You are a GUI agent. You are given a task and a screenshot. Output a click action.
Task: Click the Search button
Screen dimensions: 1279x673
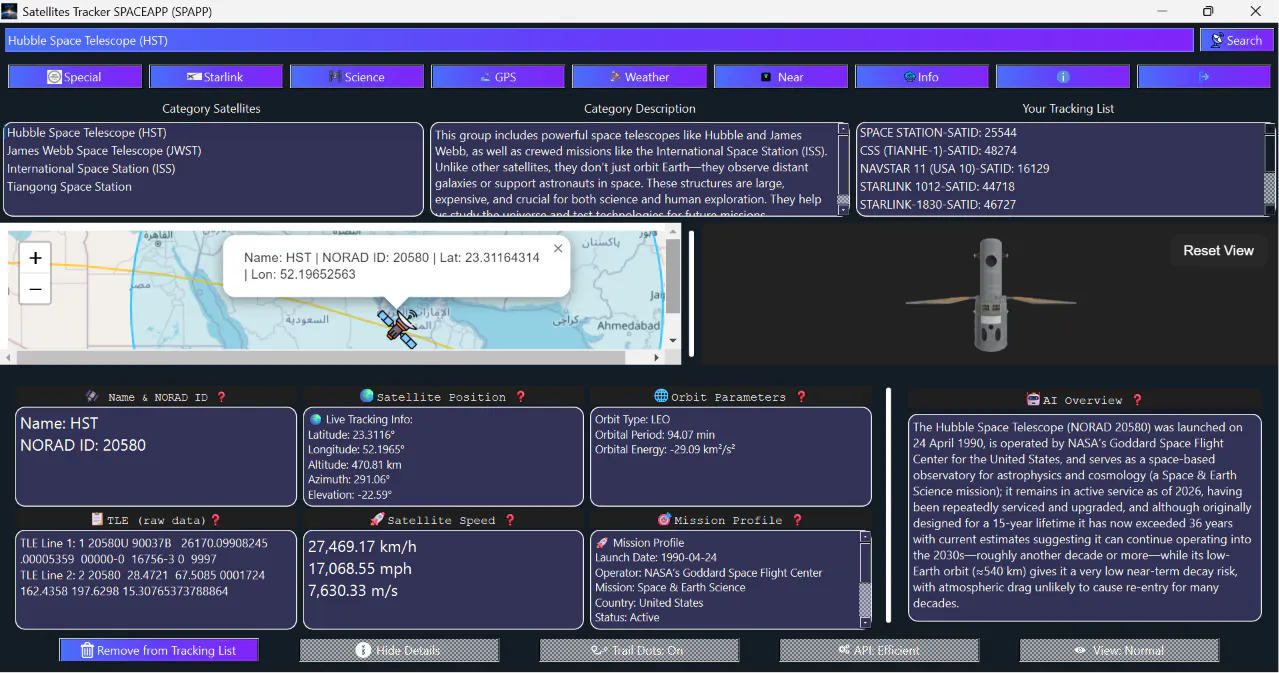point(1236,40)
